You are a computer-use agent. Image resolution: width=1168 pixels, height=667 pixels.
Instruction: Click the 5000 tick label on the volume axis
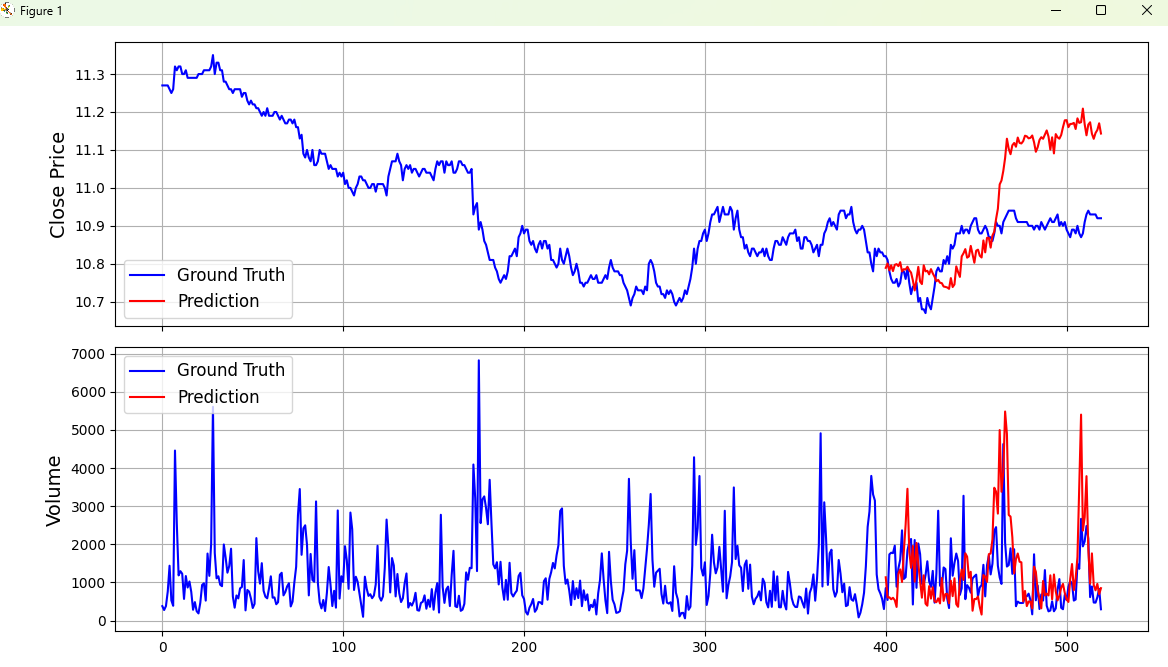pos(90,430)
